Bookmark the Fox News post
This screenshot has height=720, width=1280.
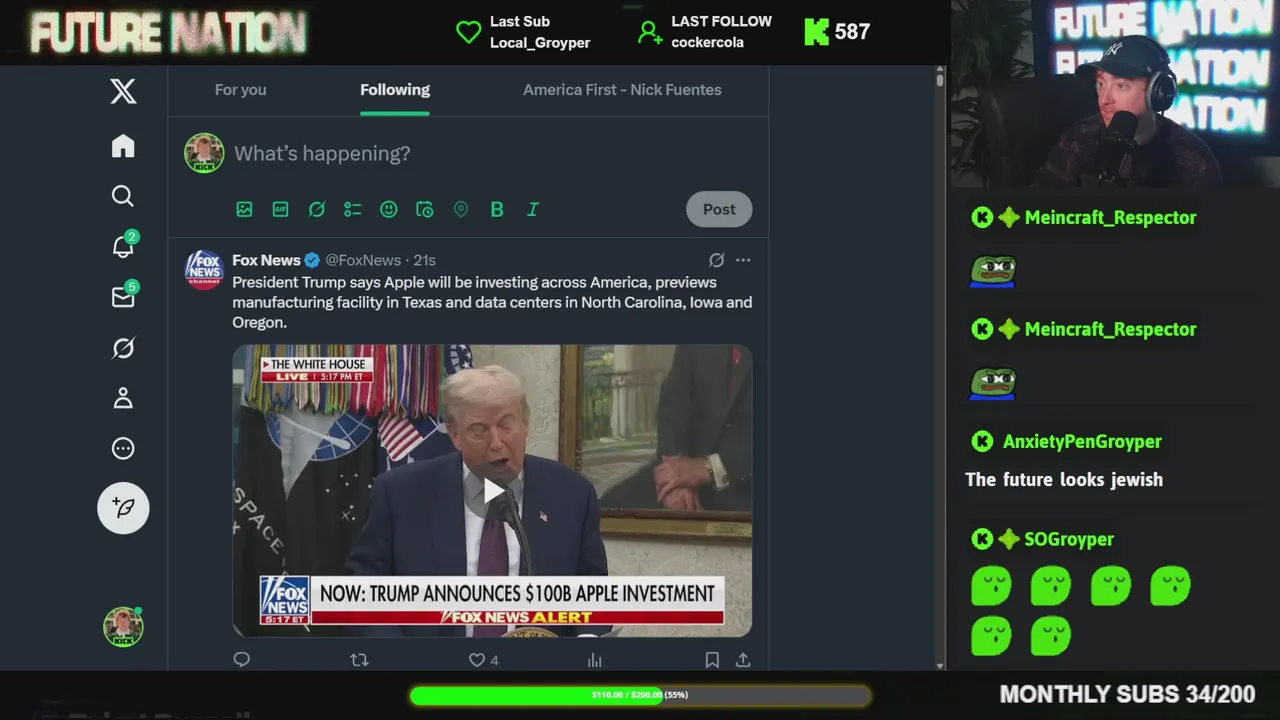[x=712, y=659]
